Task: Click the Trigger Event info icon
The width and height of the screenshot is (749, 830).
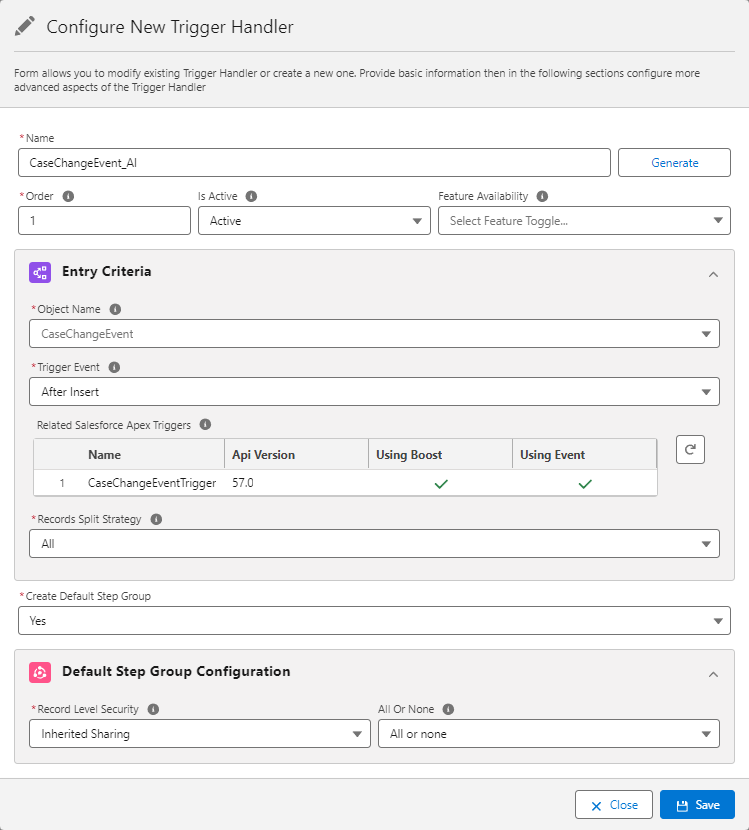Action: [x=113, y=367]
